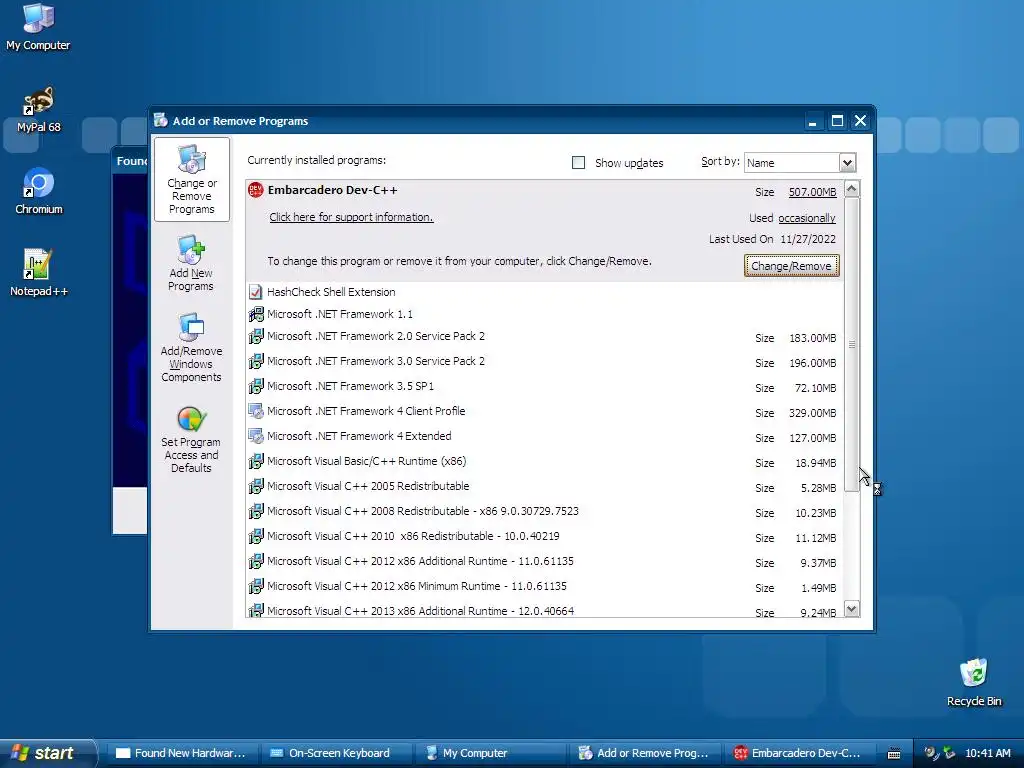
Task: Click the Visual C++ 2005 Redistributable icon
Action: click(255, 486)
